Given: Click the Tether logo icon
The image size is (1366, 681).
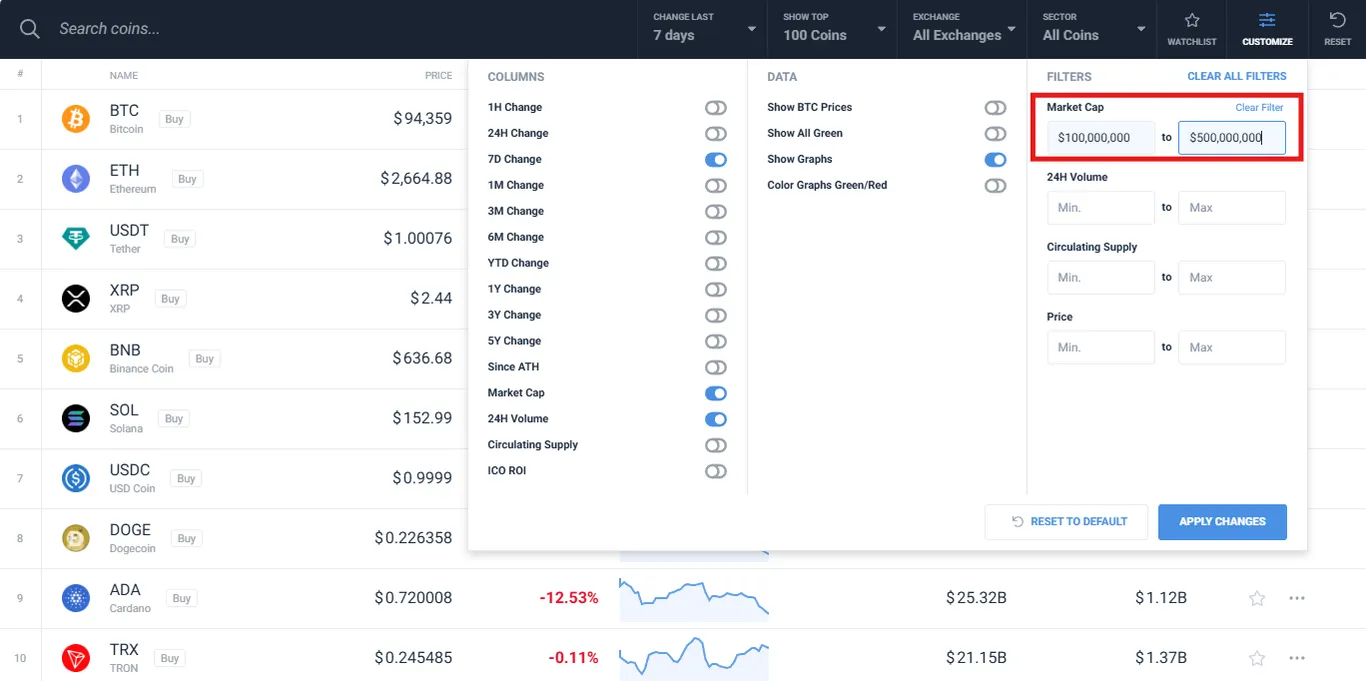Looking at the screenshot, I should [x=76, y=238].
